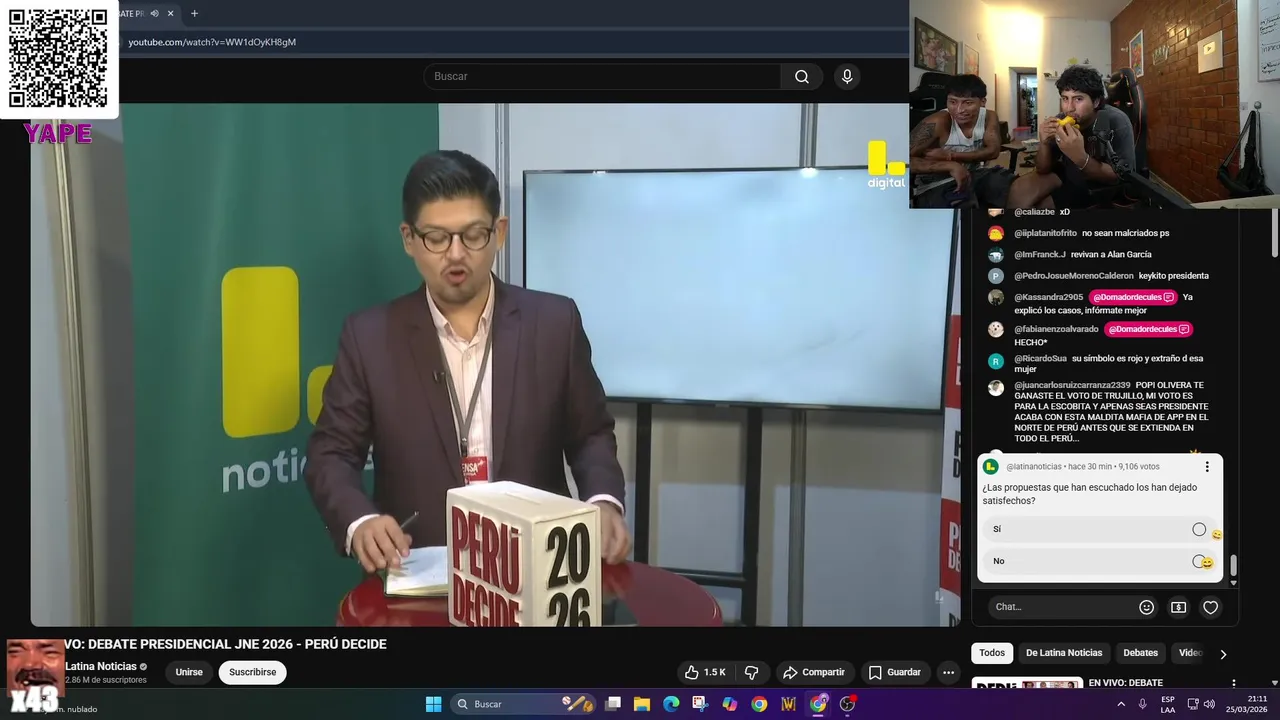Open OBS Studio from taskbar
Screen dimensions: 1280x720
[848, 704]
